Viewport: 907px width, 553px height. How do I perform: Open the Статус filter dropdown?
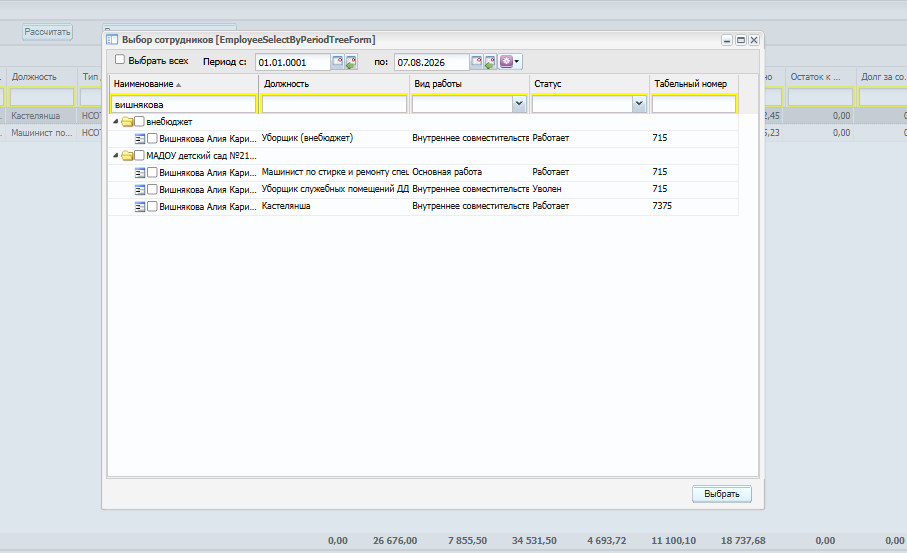tap(639, 104)
